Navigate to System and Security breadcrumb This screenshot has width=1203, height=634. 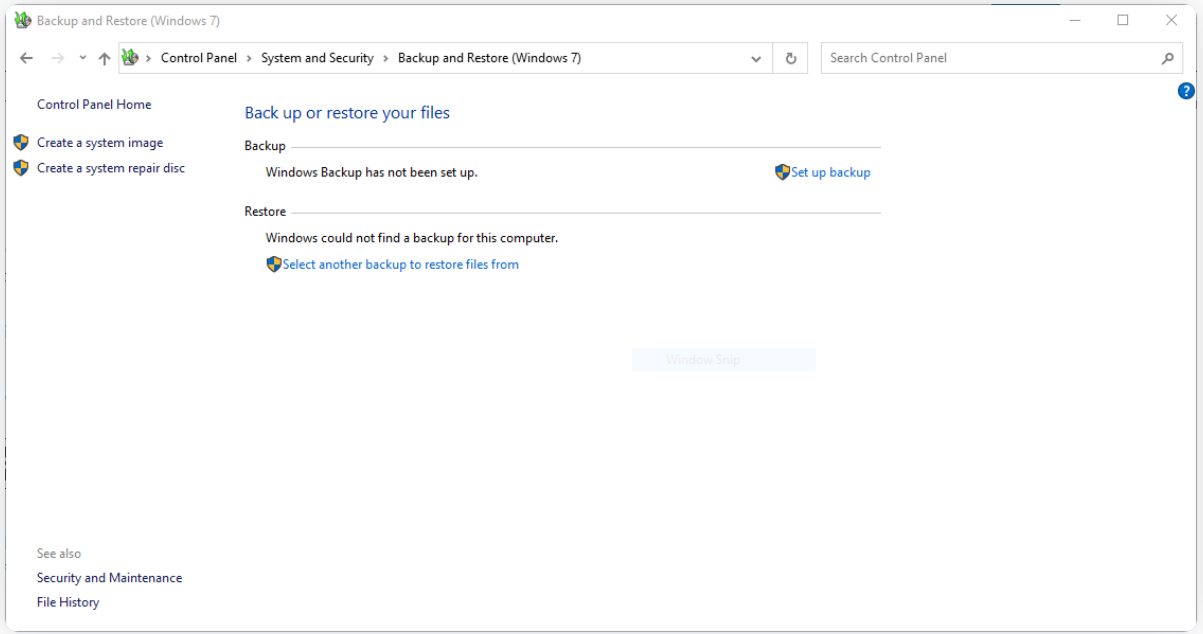(x=317, y=58)
